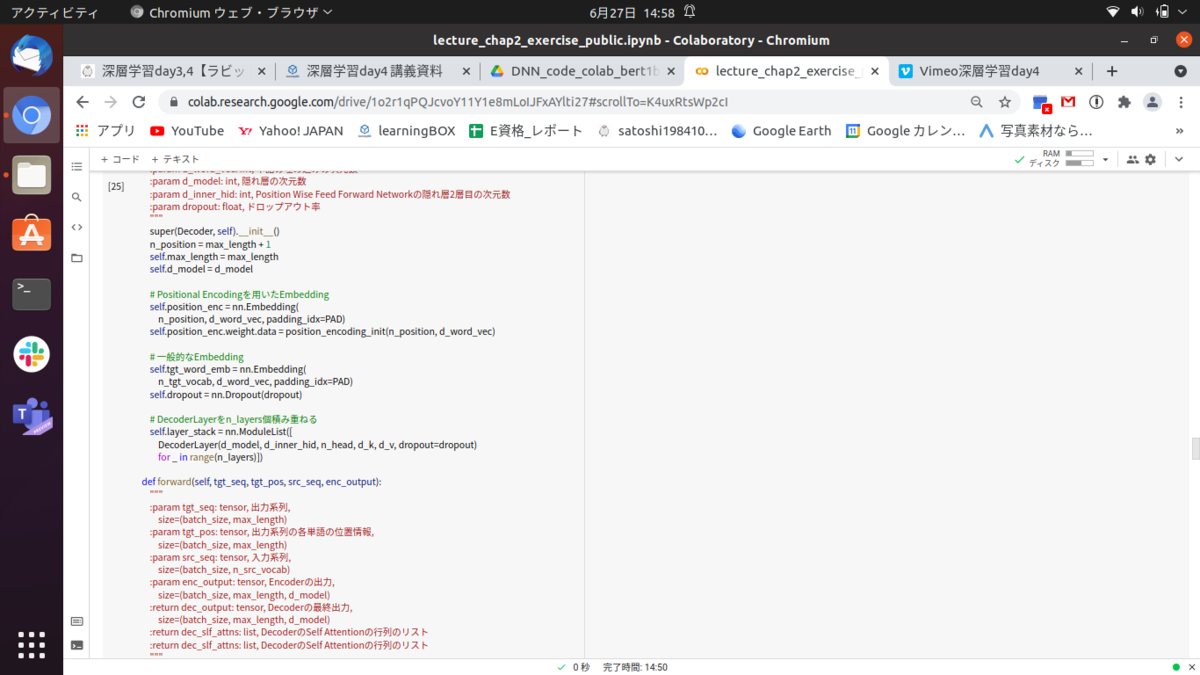Switch to Vimeo深層学習day4 tab
This screenshot has width=1200, height=675.
pyautogui.click(x=980, y=71)
